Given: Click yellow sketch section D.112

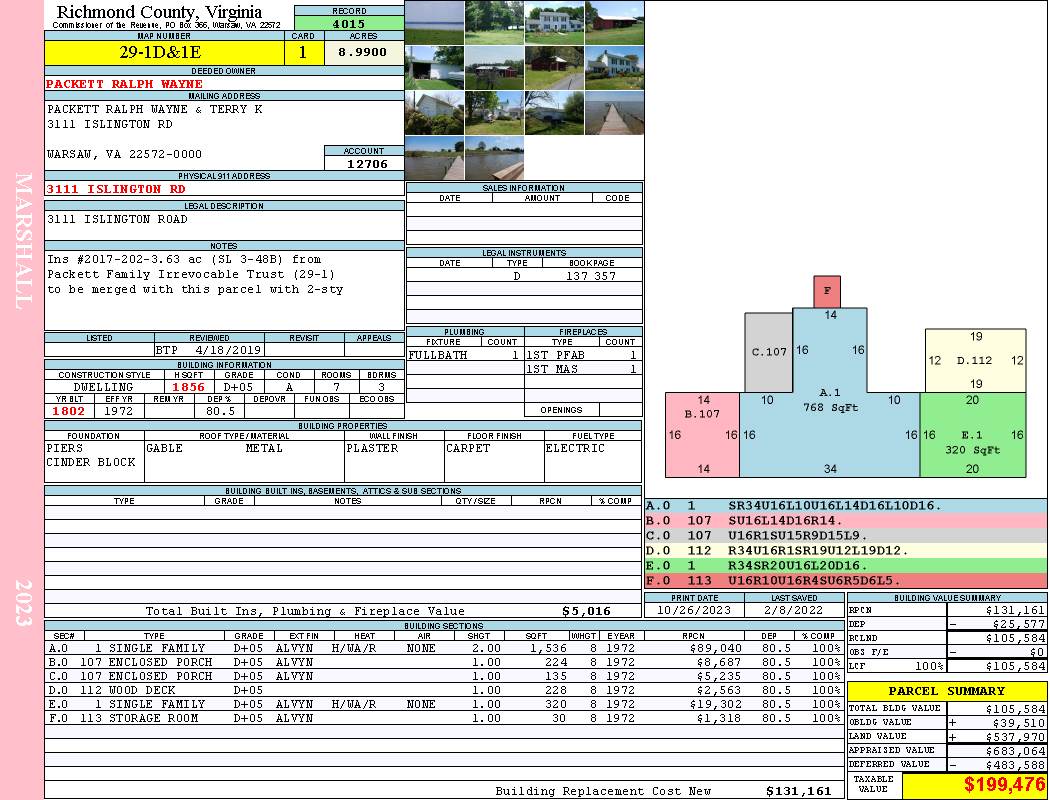Looking at the screenshot, I should (975, 360).
